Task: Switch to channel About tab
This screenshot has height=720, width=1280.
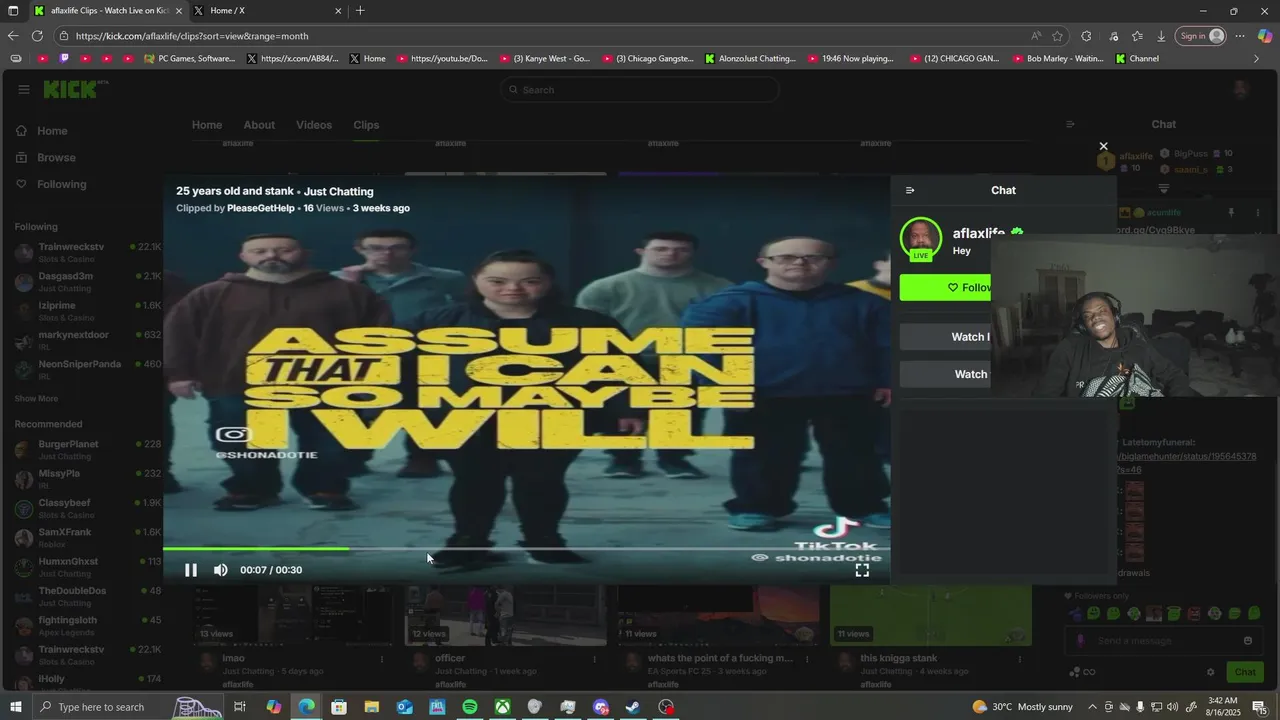Action: click(259, 125)
